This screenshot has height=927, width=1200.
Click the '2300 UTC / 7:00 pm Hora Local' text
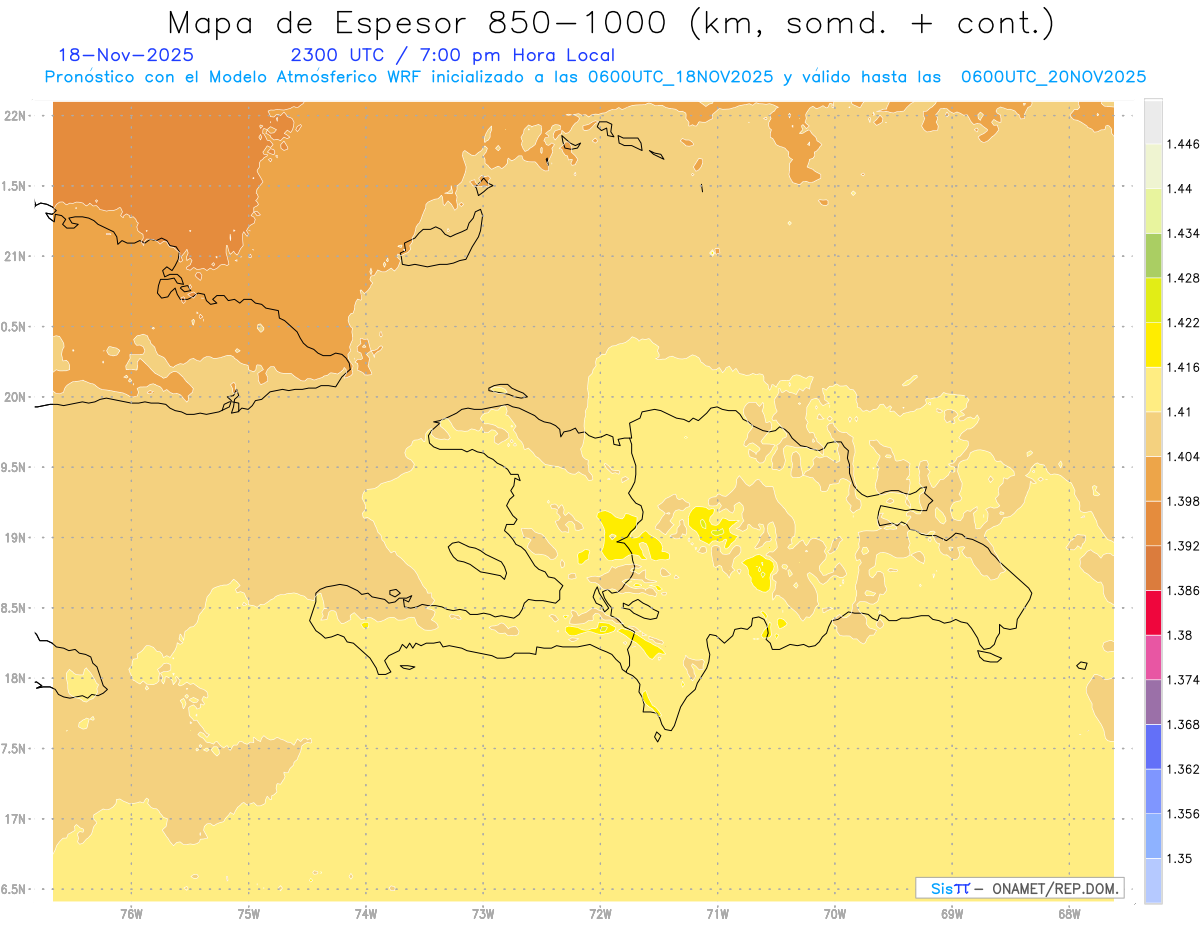coord(452,55)
